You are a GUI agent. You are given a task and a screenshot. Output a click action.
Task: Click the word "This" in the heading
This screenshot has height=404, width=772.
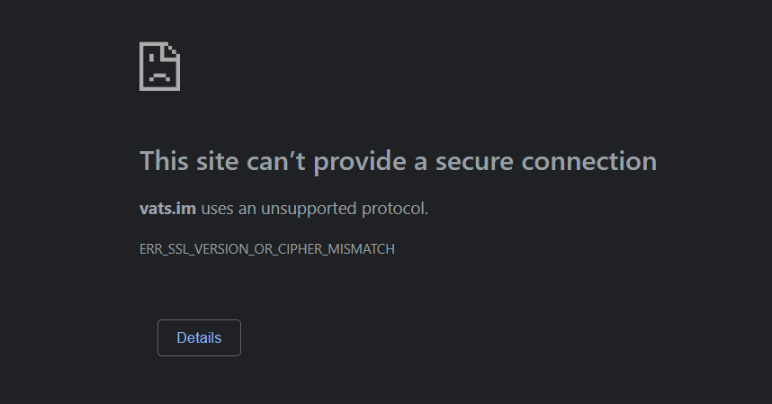pos(164,161)
